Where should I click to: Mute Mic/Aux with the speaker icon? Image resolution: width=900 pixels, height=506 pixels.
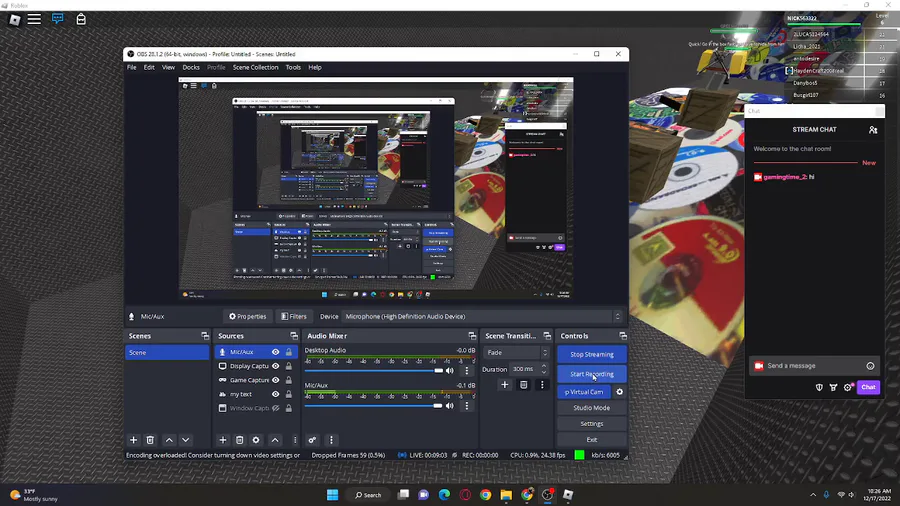(x=450, y=406)
